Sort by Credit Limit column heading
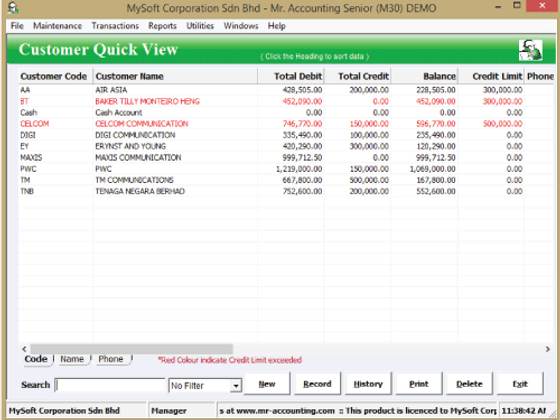 click(491, 76)
